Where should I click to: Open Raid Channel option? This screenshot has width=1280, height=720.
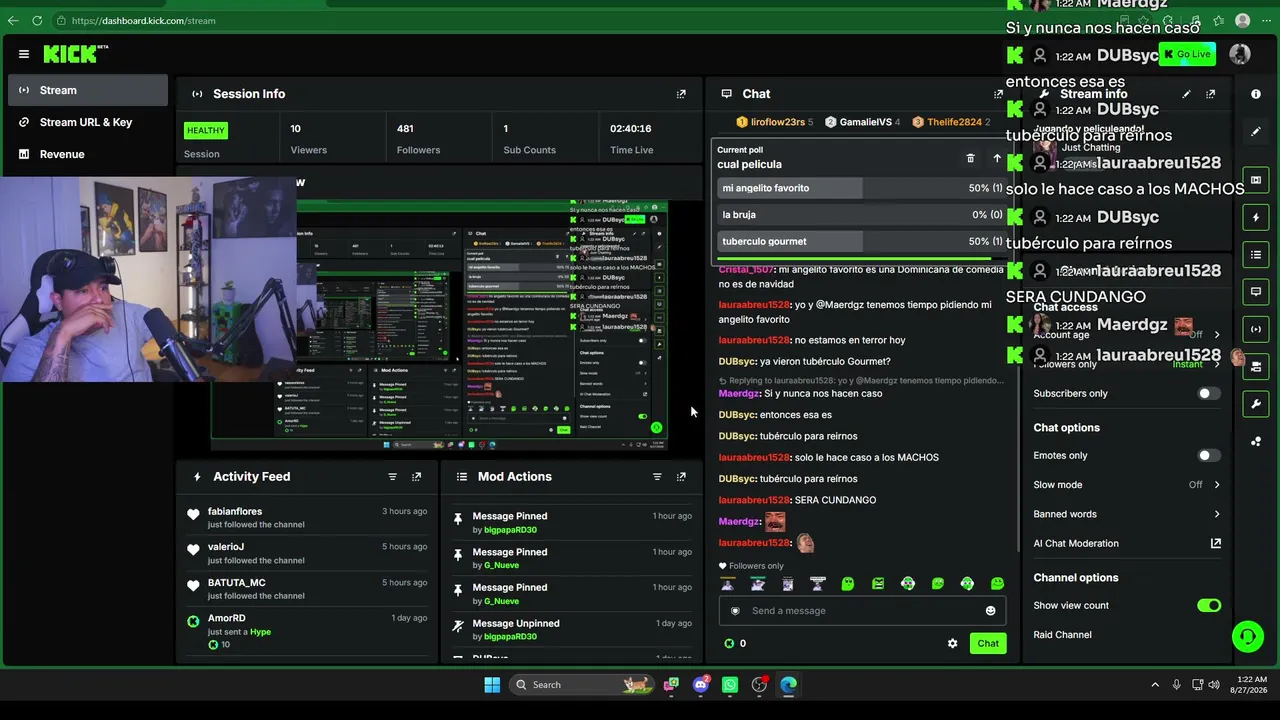click(1062, 635)
